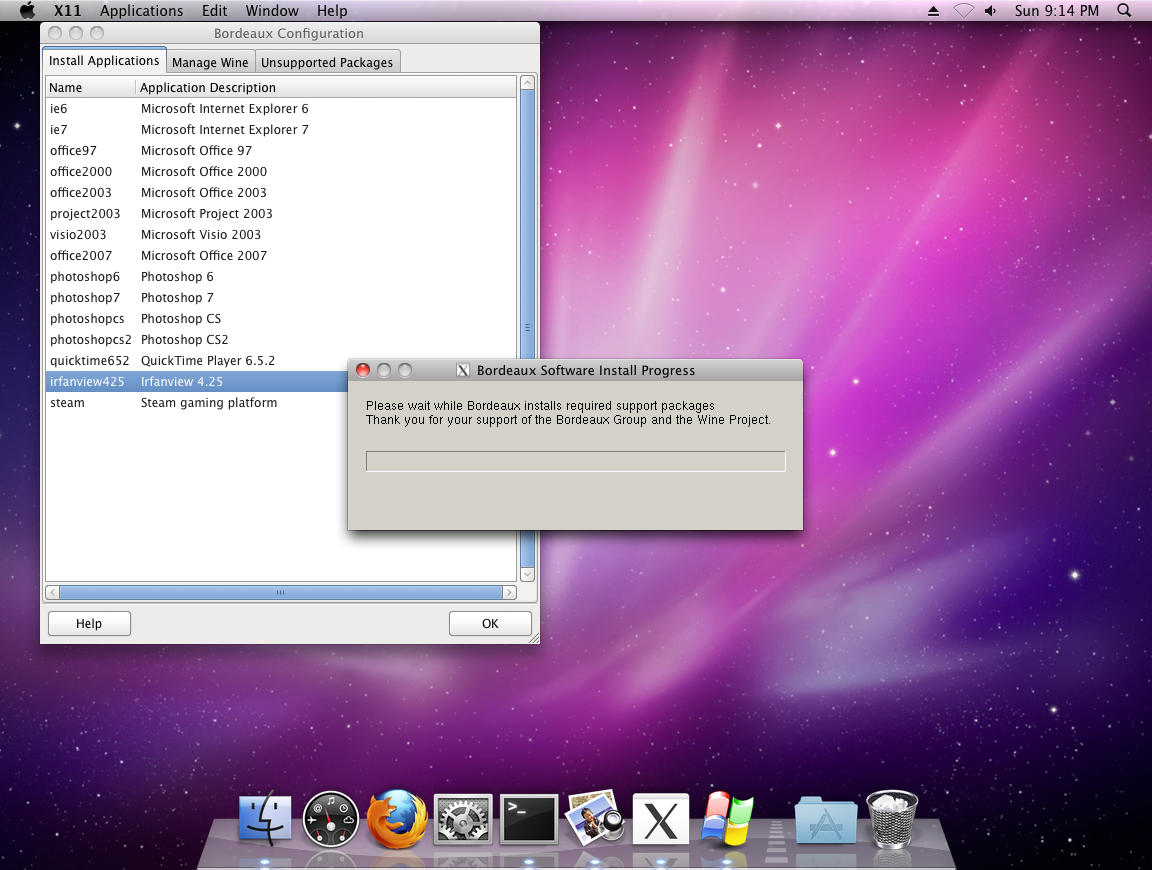Select the photoshopcs entry
1152x870 pixels.
click(281, 319)
